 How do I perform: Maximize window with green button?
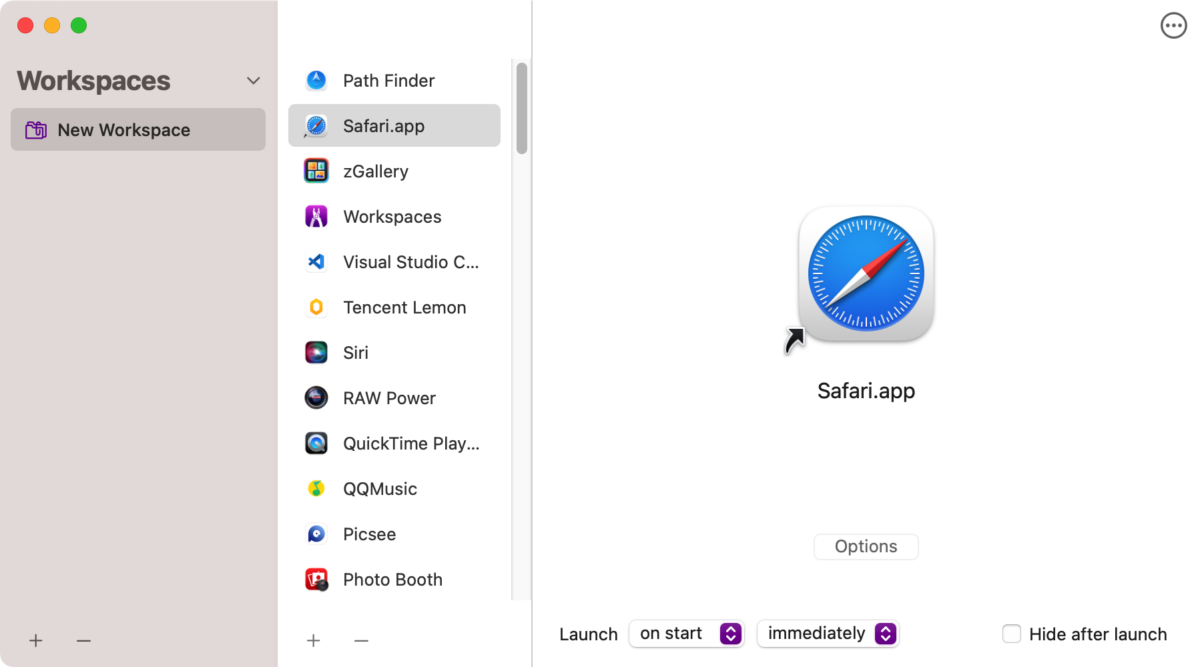coord(78,26)
